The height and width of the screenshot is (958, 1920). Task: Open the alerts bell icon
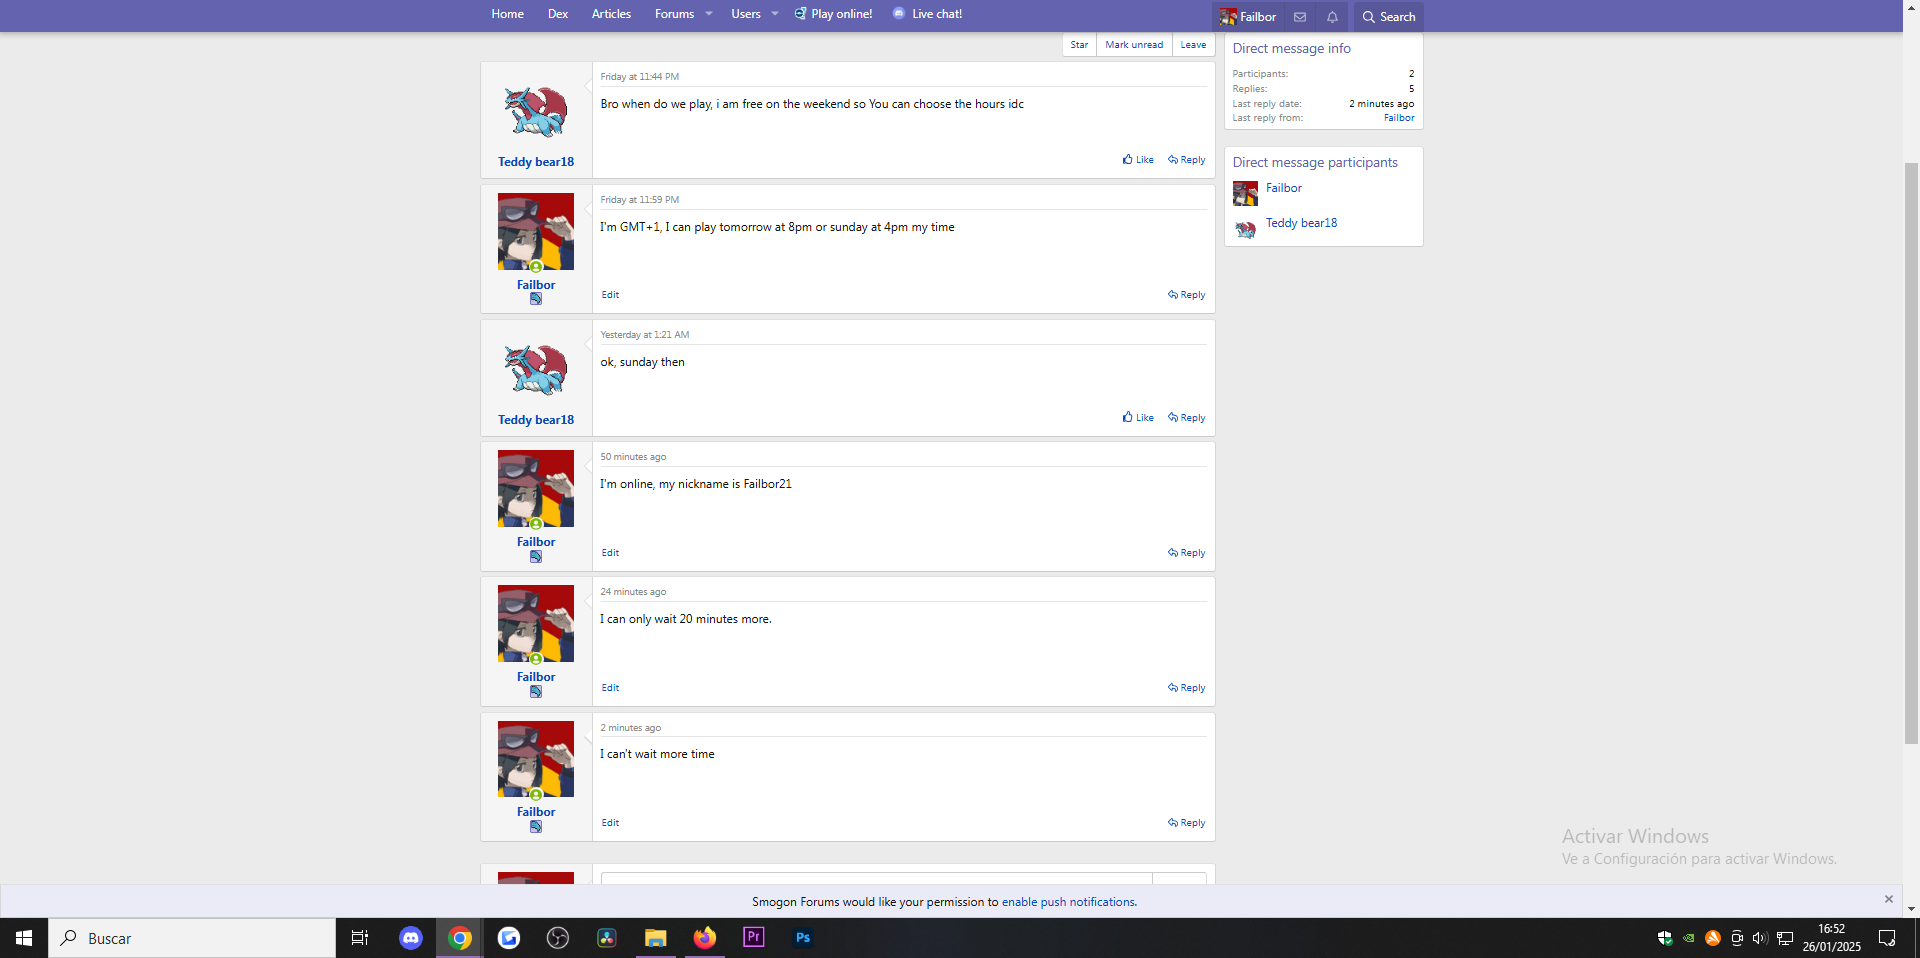[x=1332, y=17]
